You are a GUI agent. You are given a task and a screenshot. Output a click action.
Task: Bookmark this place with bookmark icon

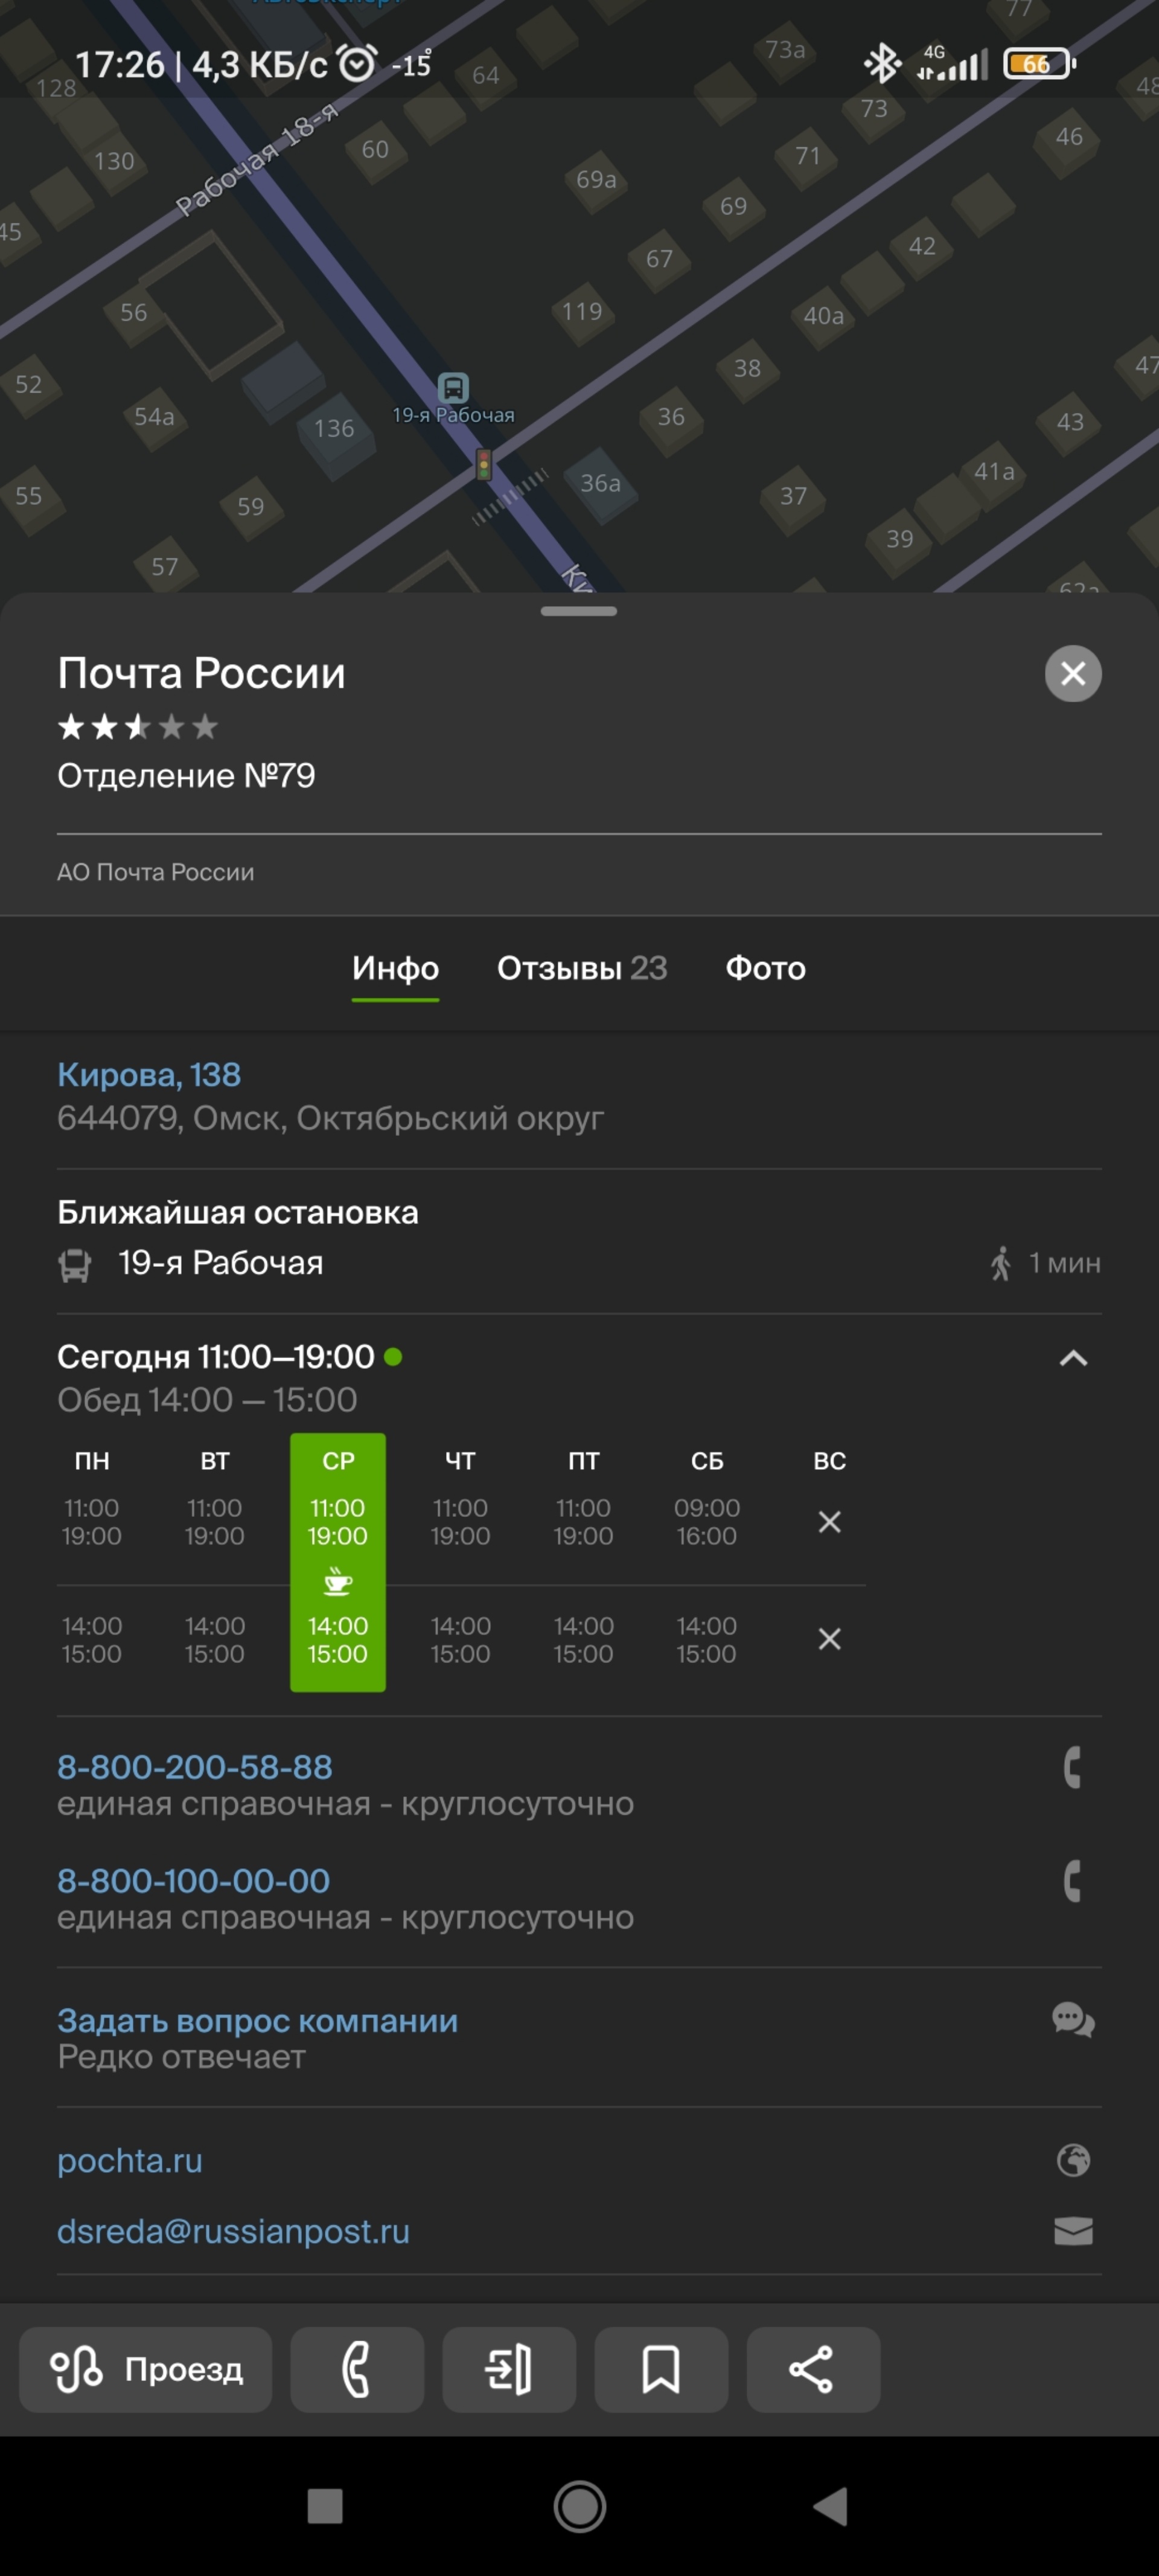tap(661, 2369)
